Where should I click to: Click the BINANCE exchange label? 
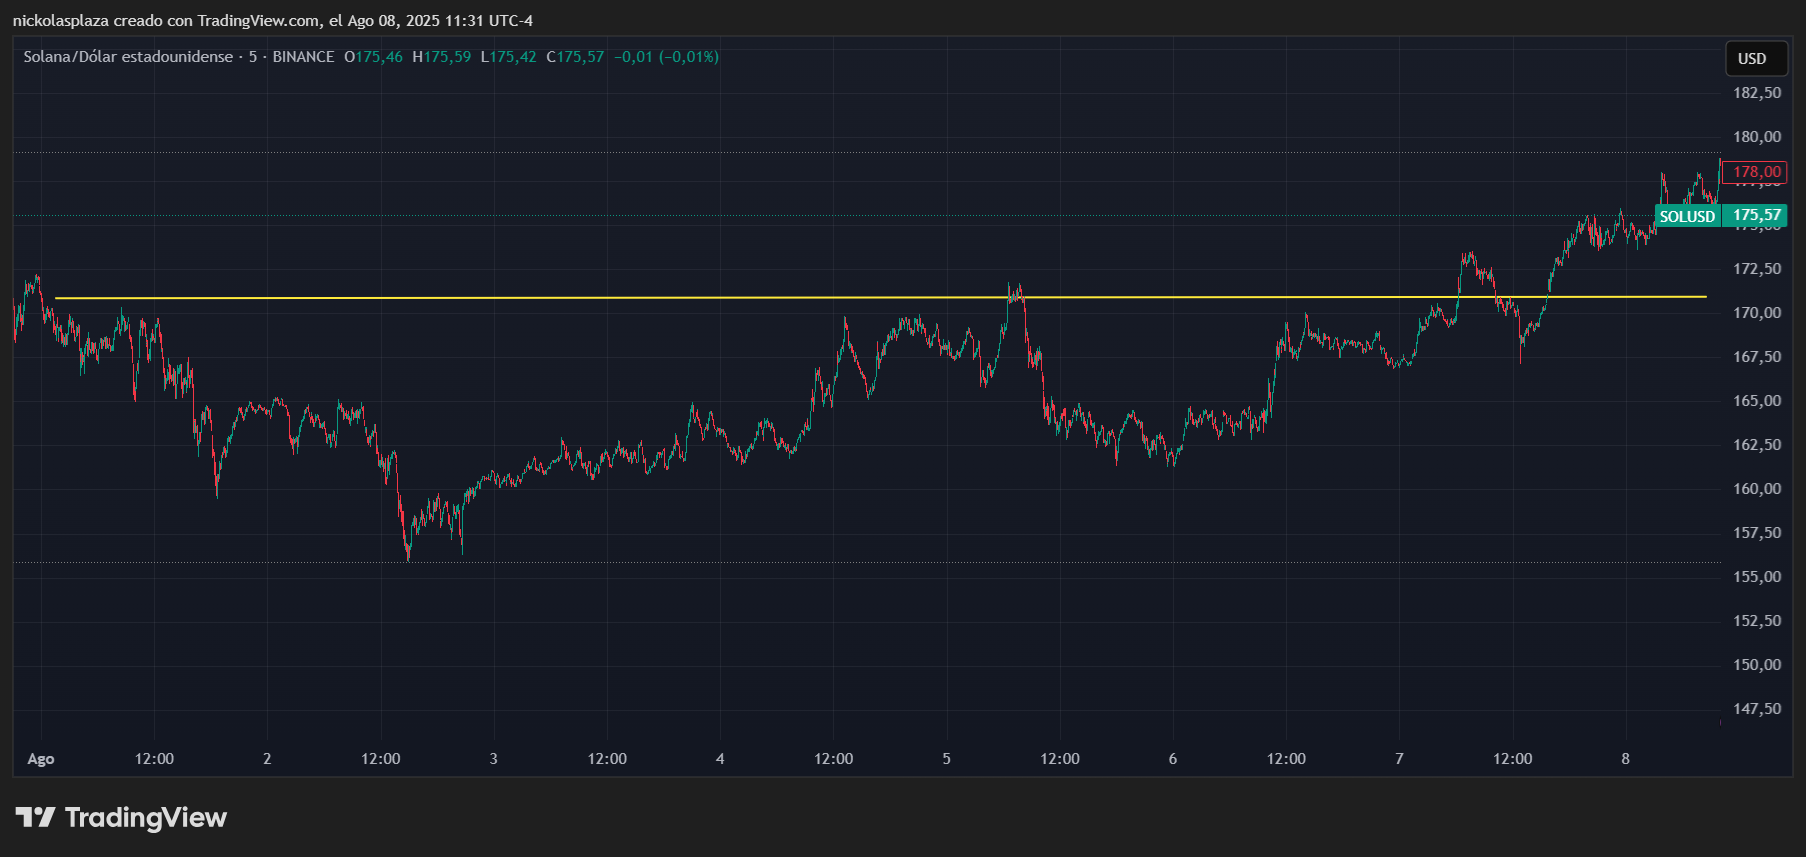pos(303,57)
